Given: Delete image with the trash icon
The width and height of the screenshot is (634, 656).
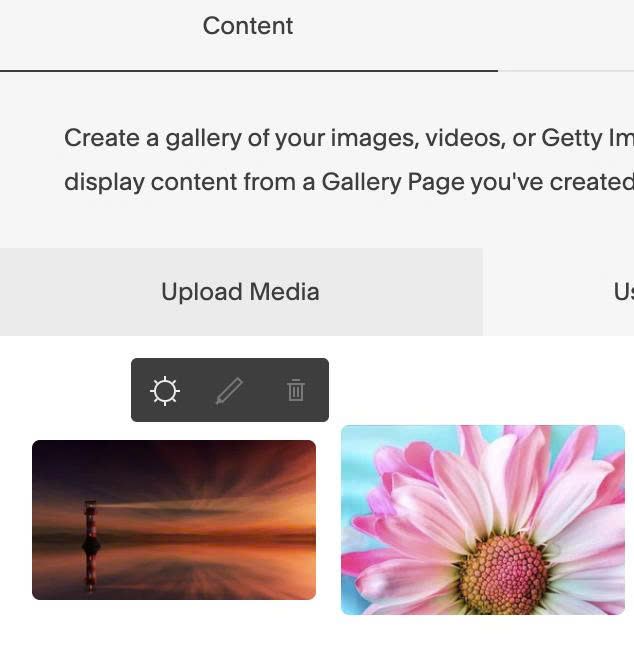Looking at the screenshot, I should coord(296,390).
